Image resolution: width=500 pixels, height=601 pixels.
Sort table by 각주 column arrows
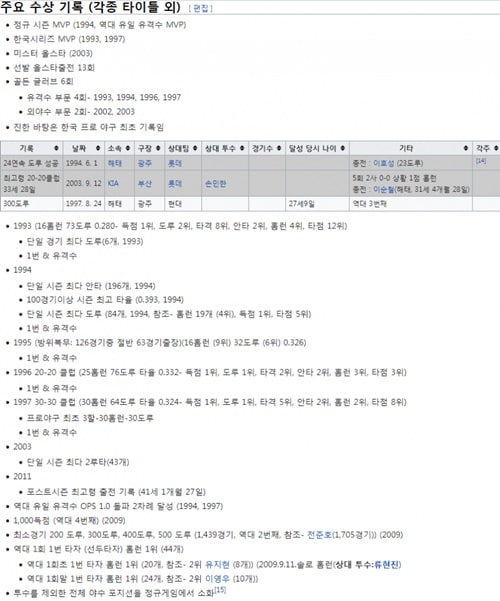pos(496,148)
